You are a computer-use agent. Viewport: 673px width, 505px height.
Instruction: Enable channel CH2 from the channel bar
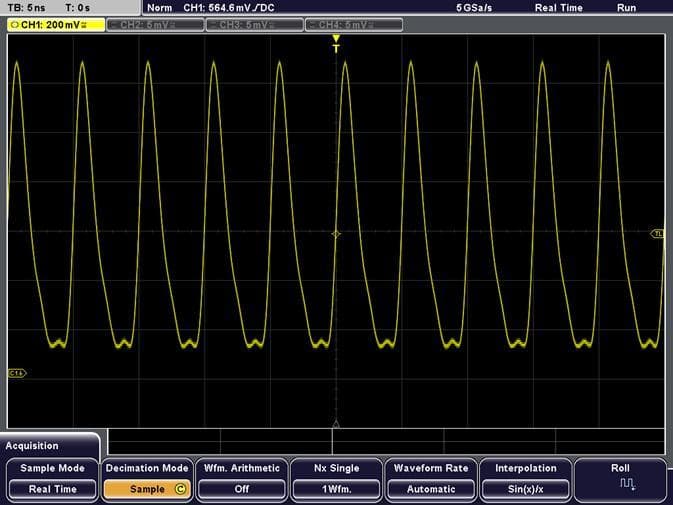(x=153, y=23)
